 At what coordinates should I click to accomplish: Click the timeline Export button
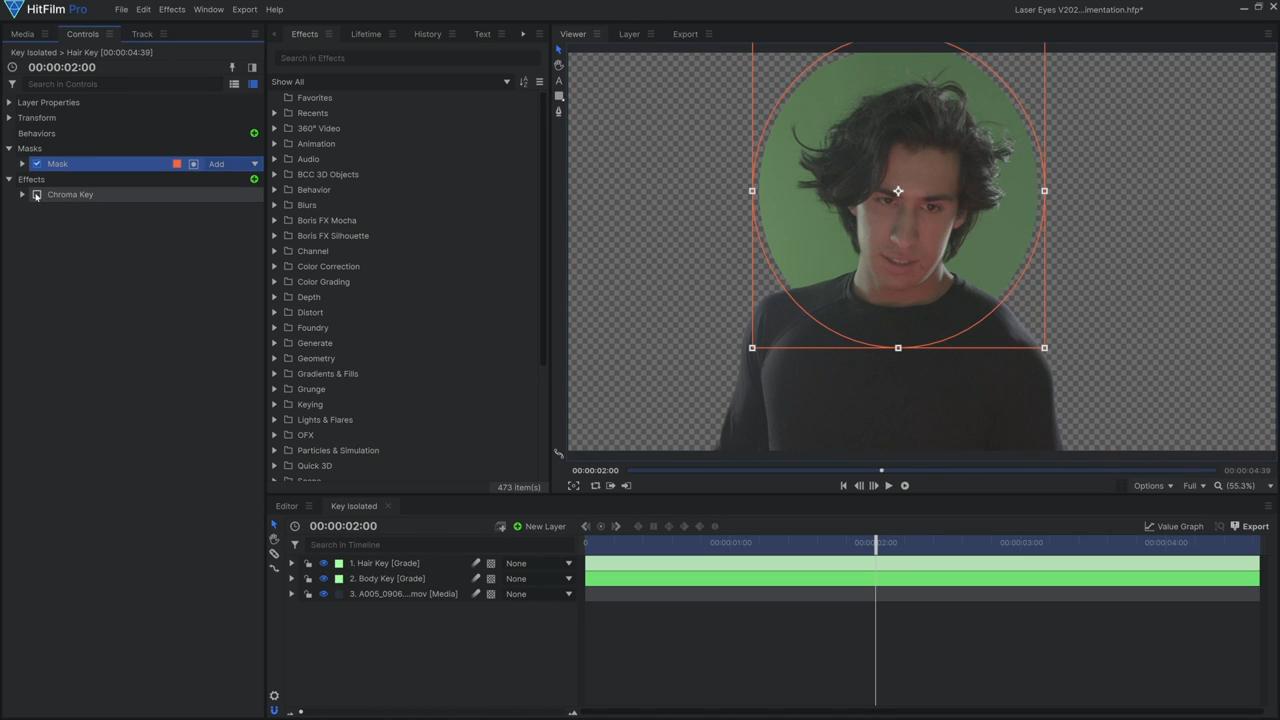(x=1249, y=526)
